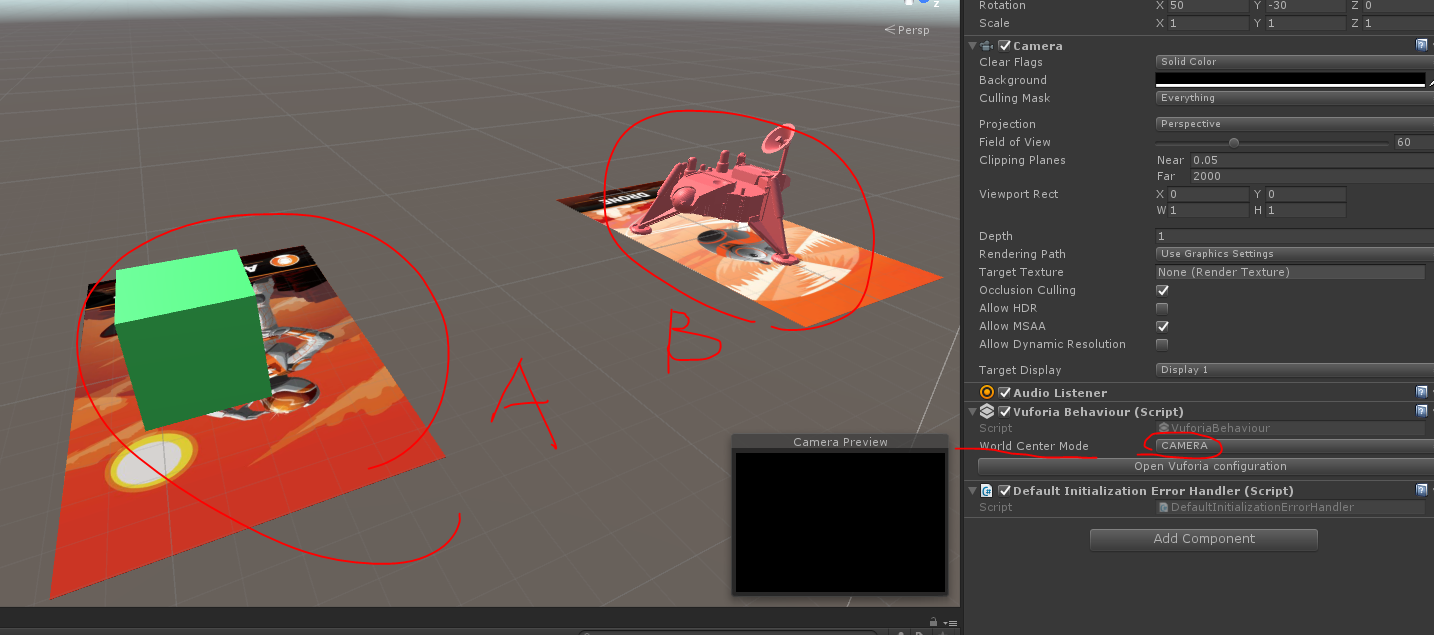Image resolution: width=1434 pixels, height=635 pixels.
Task: Click Open Vuforia configuration button
Action: [1206, 466]
